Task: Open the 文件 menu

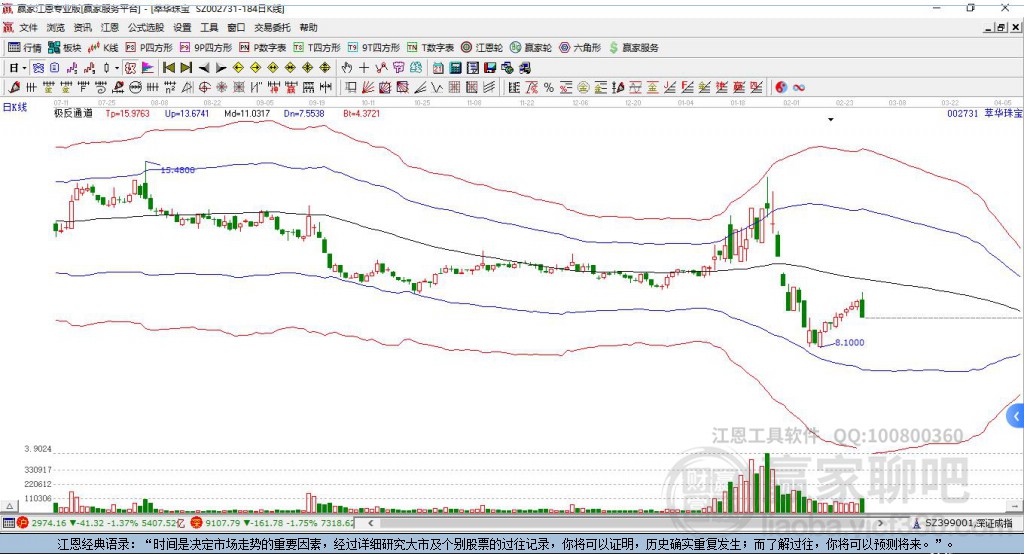Action: (28, 27)
